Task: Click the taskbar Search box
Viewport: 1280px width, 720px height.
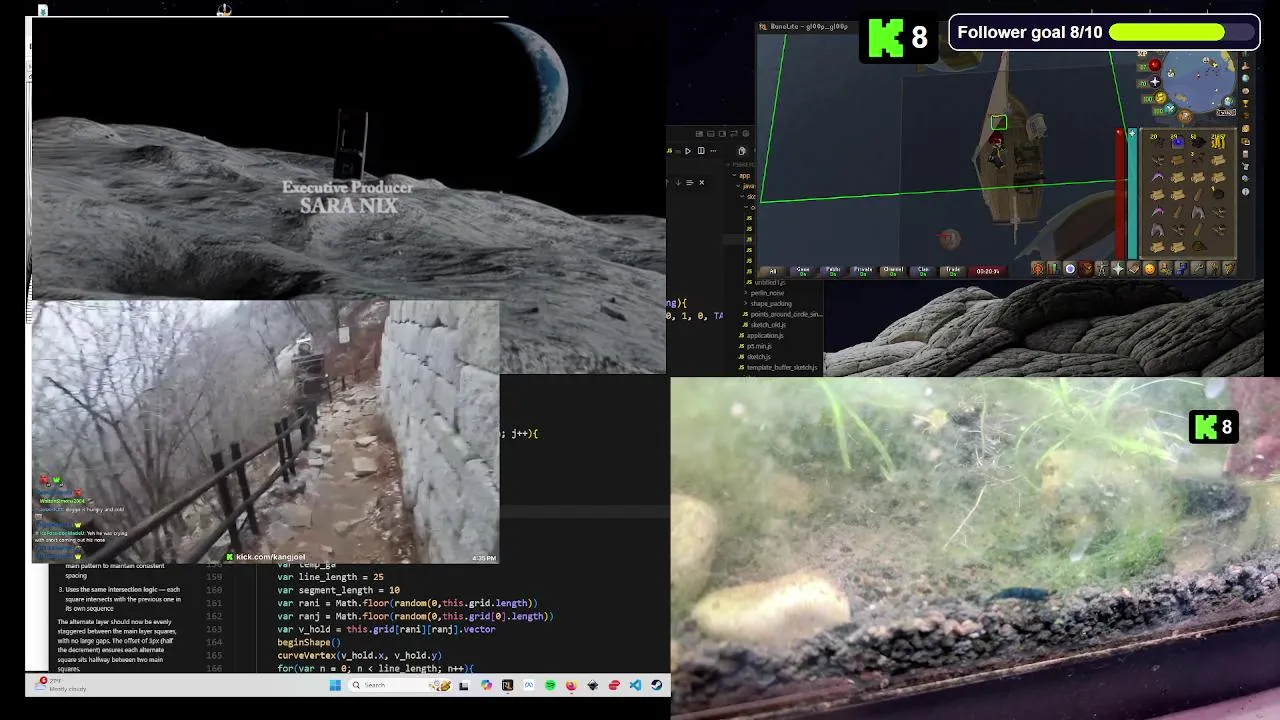Action: click(x=400, y=685)
